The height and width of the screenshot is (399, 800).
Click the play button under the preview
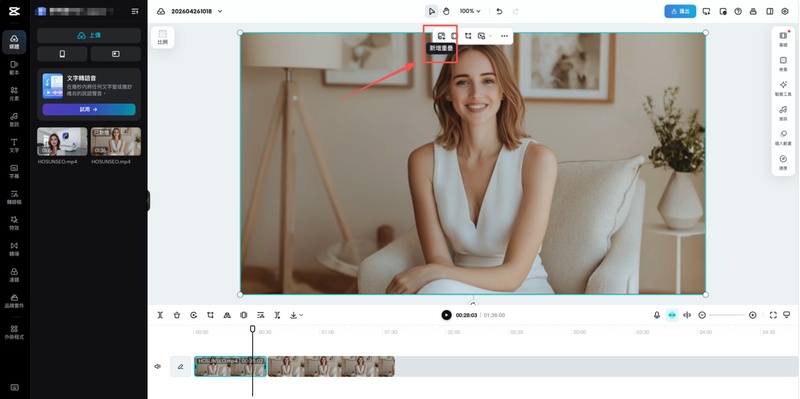446,315
